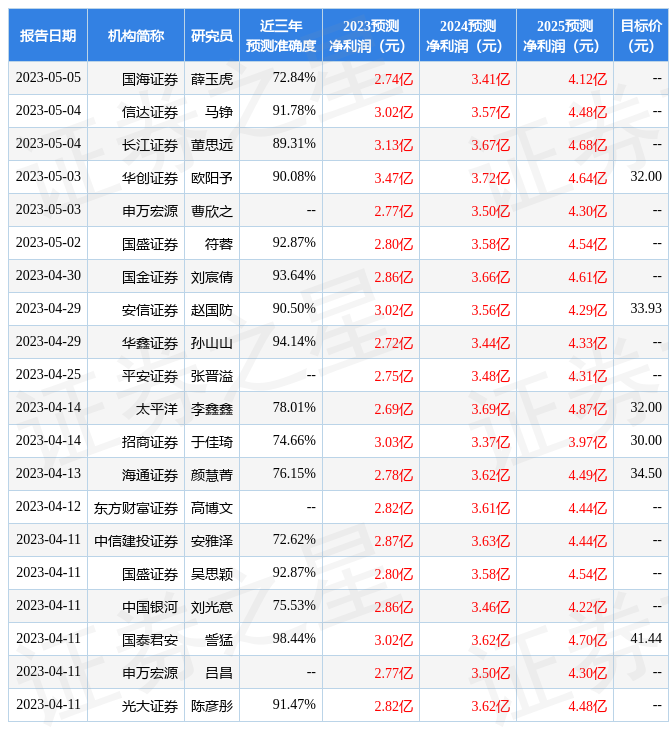Click the 2025预测净利润 column header
The width and height of the screenshot is (669, 730).
point(564,35)
